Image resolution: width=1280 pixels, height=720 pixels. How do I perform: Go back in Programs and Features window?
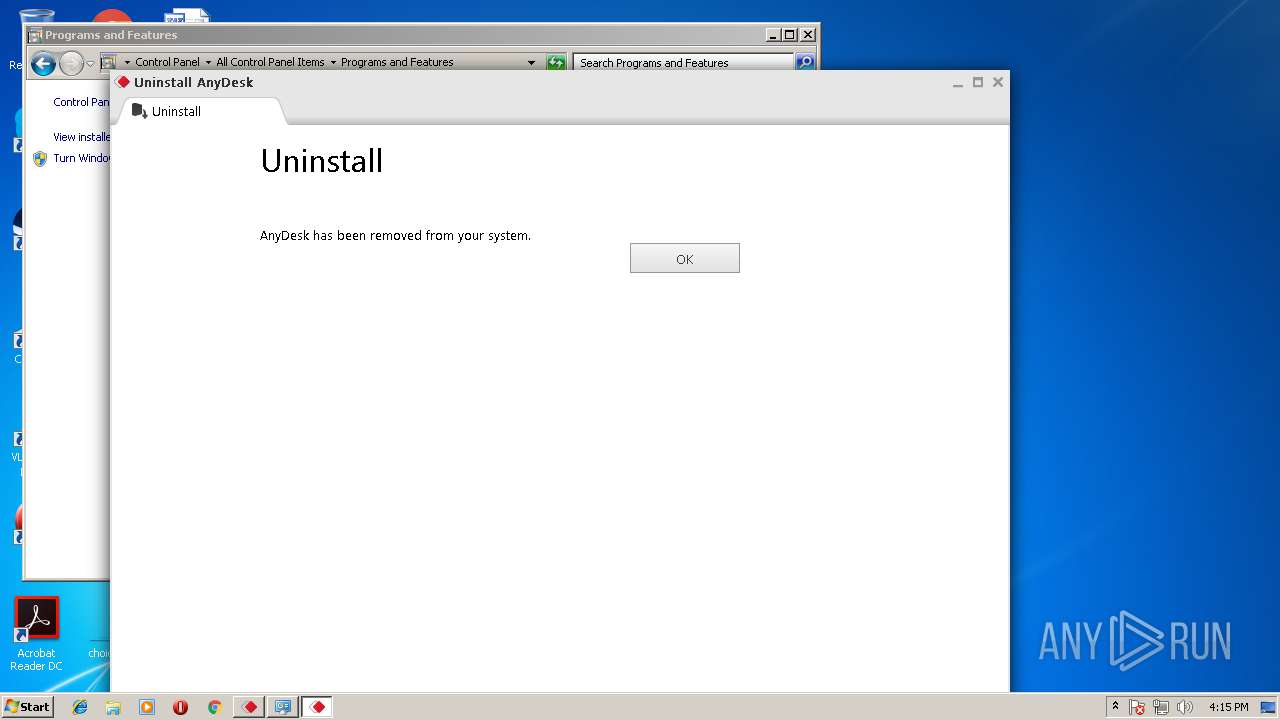[43, 65]
